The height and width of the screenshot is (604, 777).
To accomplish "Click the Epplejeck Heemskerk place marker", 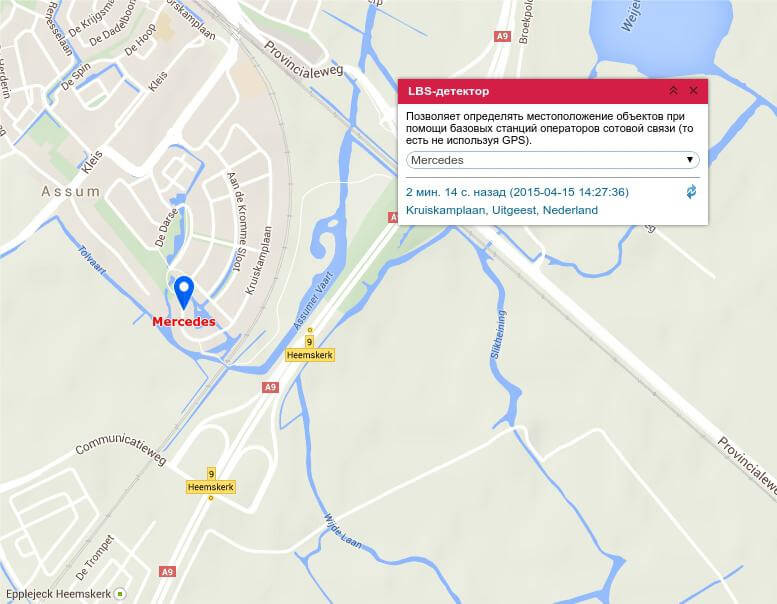I will (x=120, y=594).
